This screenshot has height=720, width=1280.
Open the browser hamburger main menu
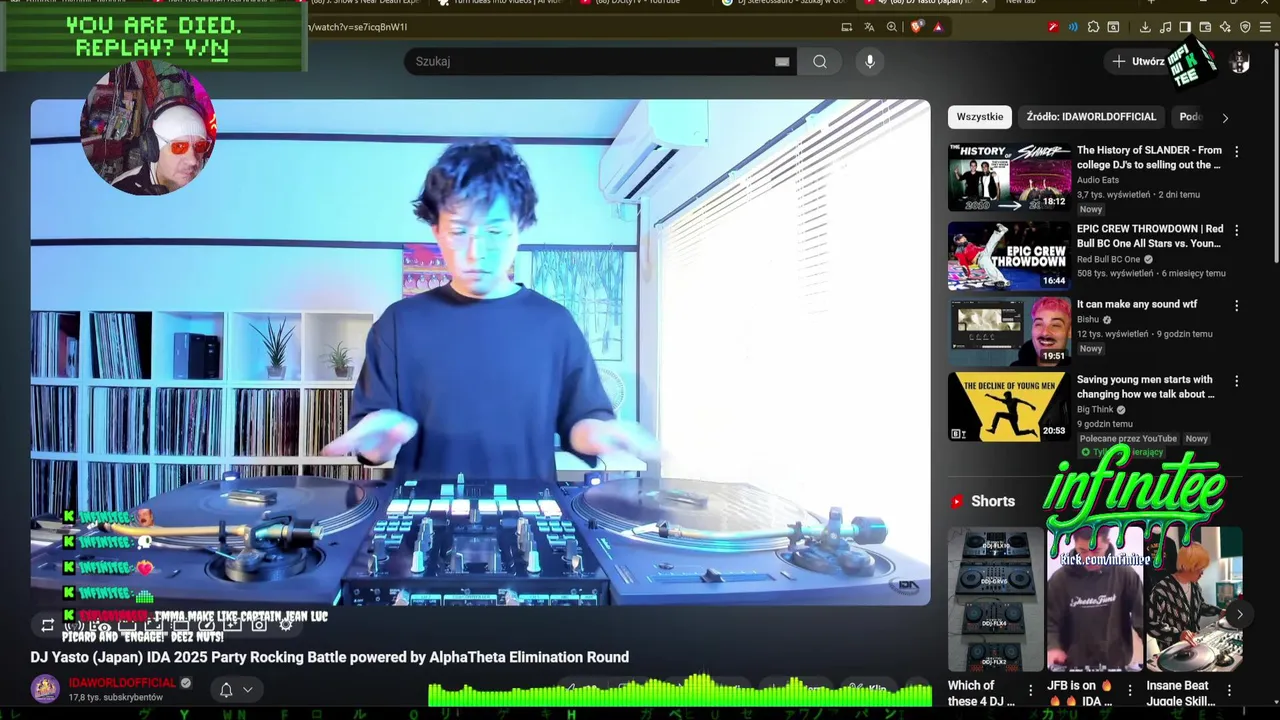1265,27
